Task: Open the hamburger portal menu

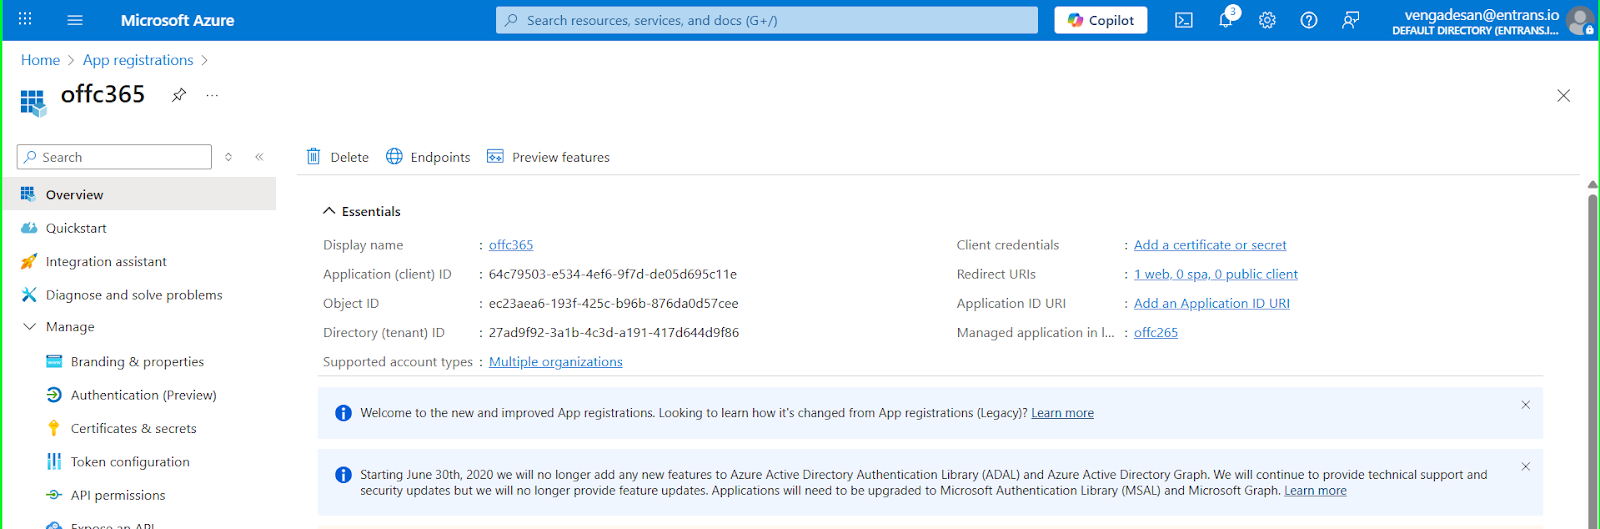Action: pyautogui.click(x=75, y=20)
